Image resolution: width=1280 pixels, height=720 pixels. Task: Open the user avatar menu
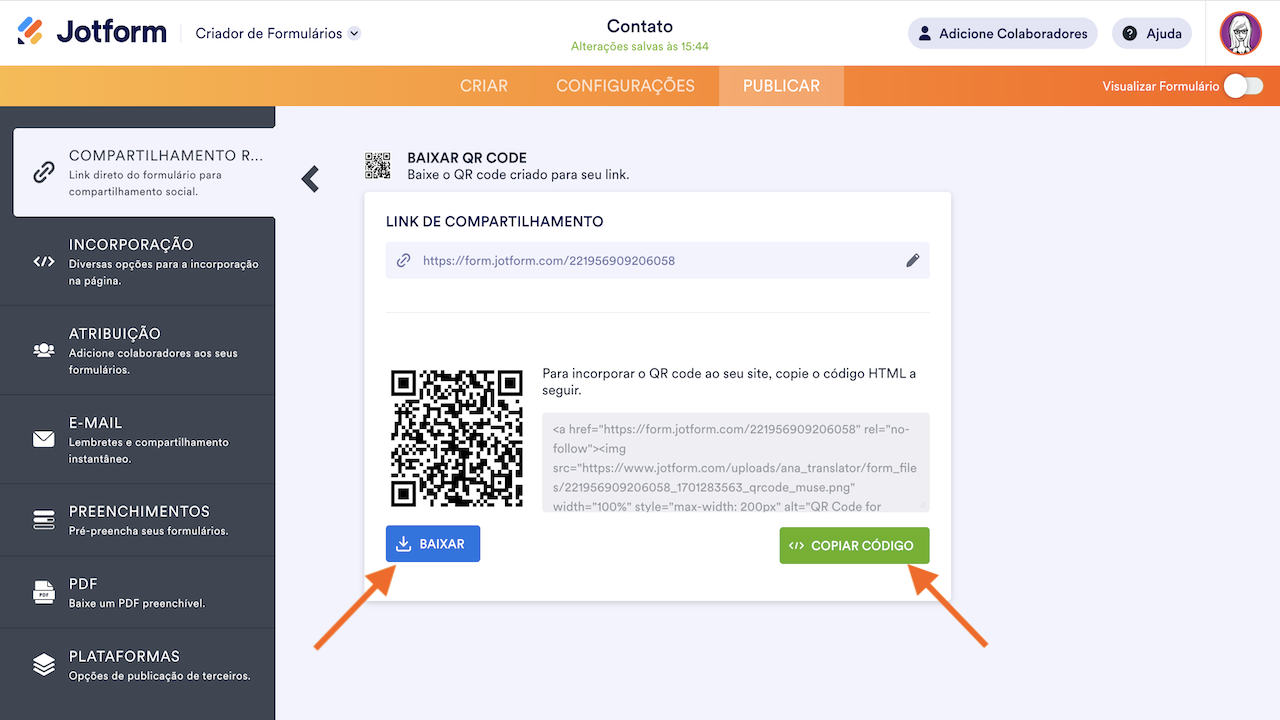point(1241,33)
